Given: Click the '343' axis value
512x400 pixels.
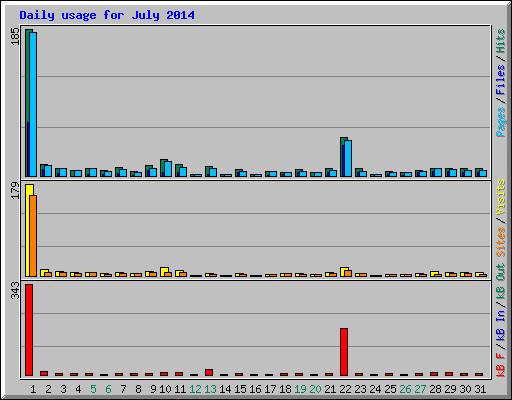Looking at the screenshot, I should pos(15,290).
